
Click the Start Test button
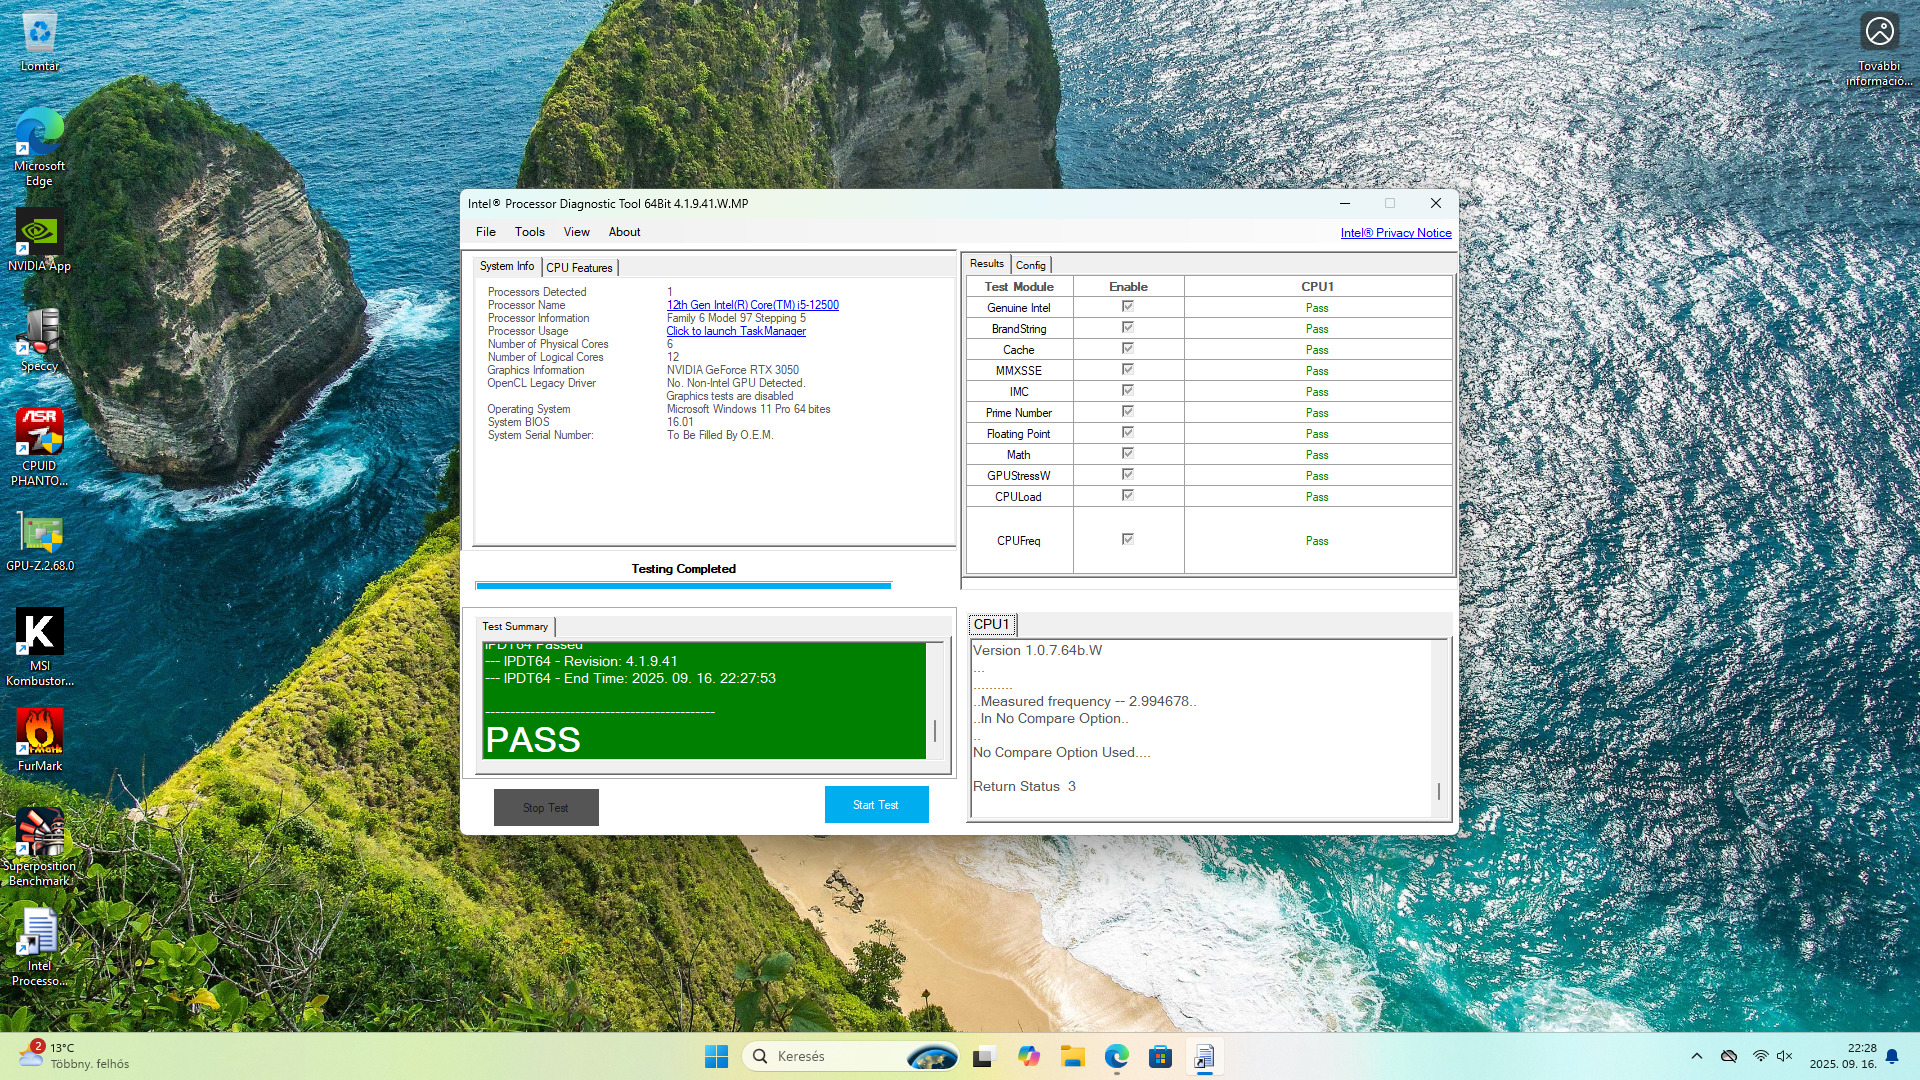pyautogui.click(x=876, y=805)
